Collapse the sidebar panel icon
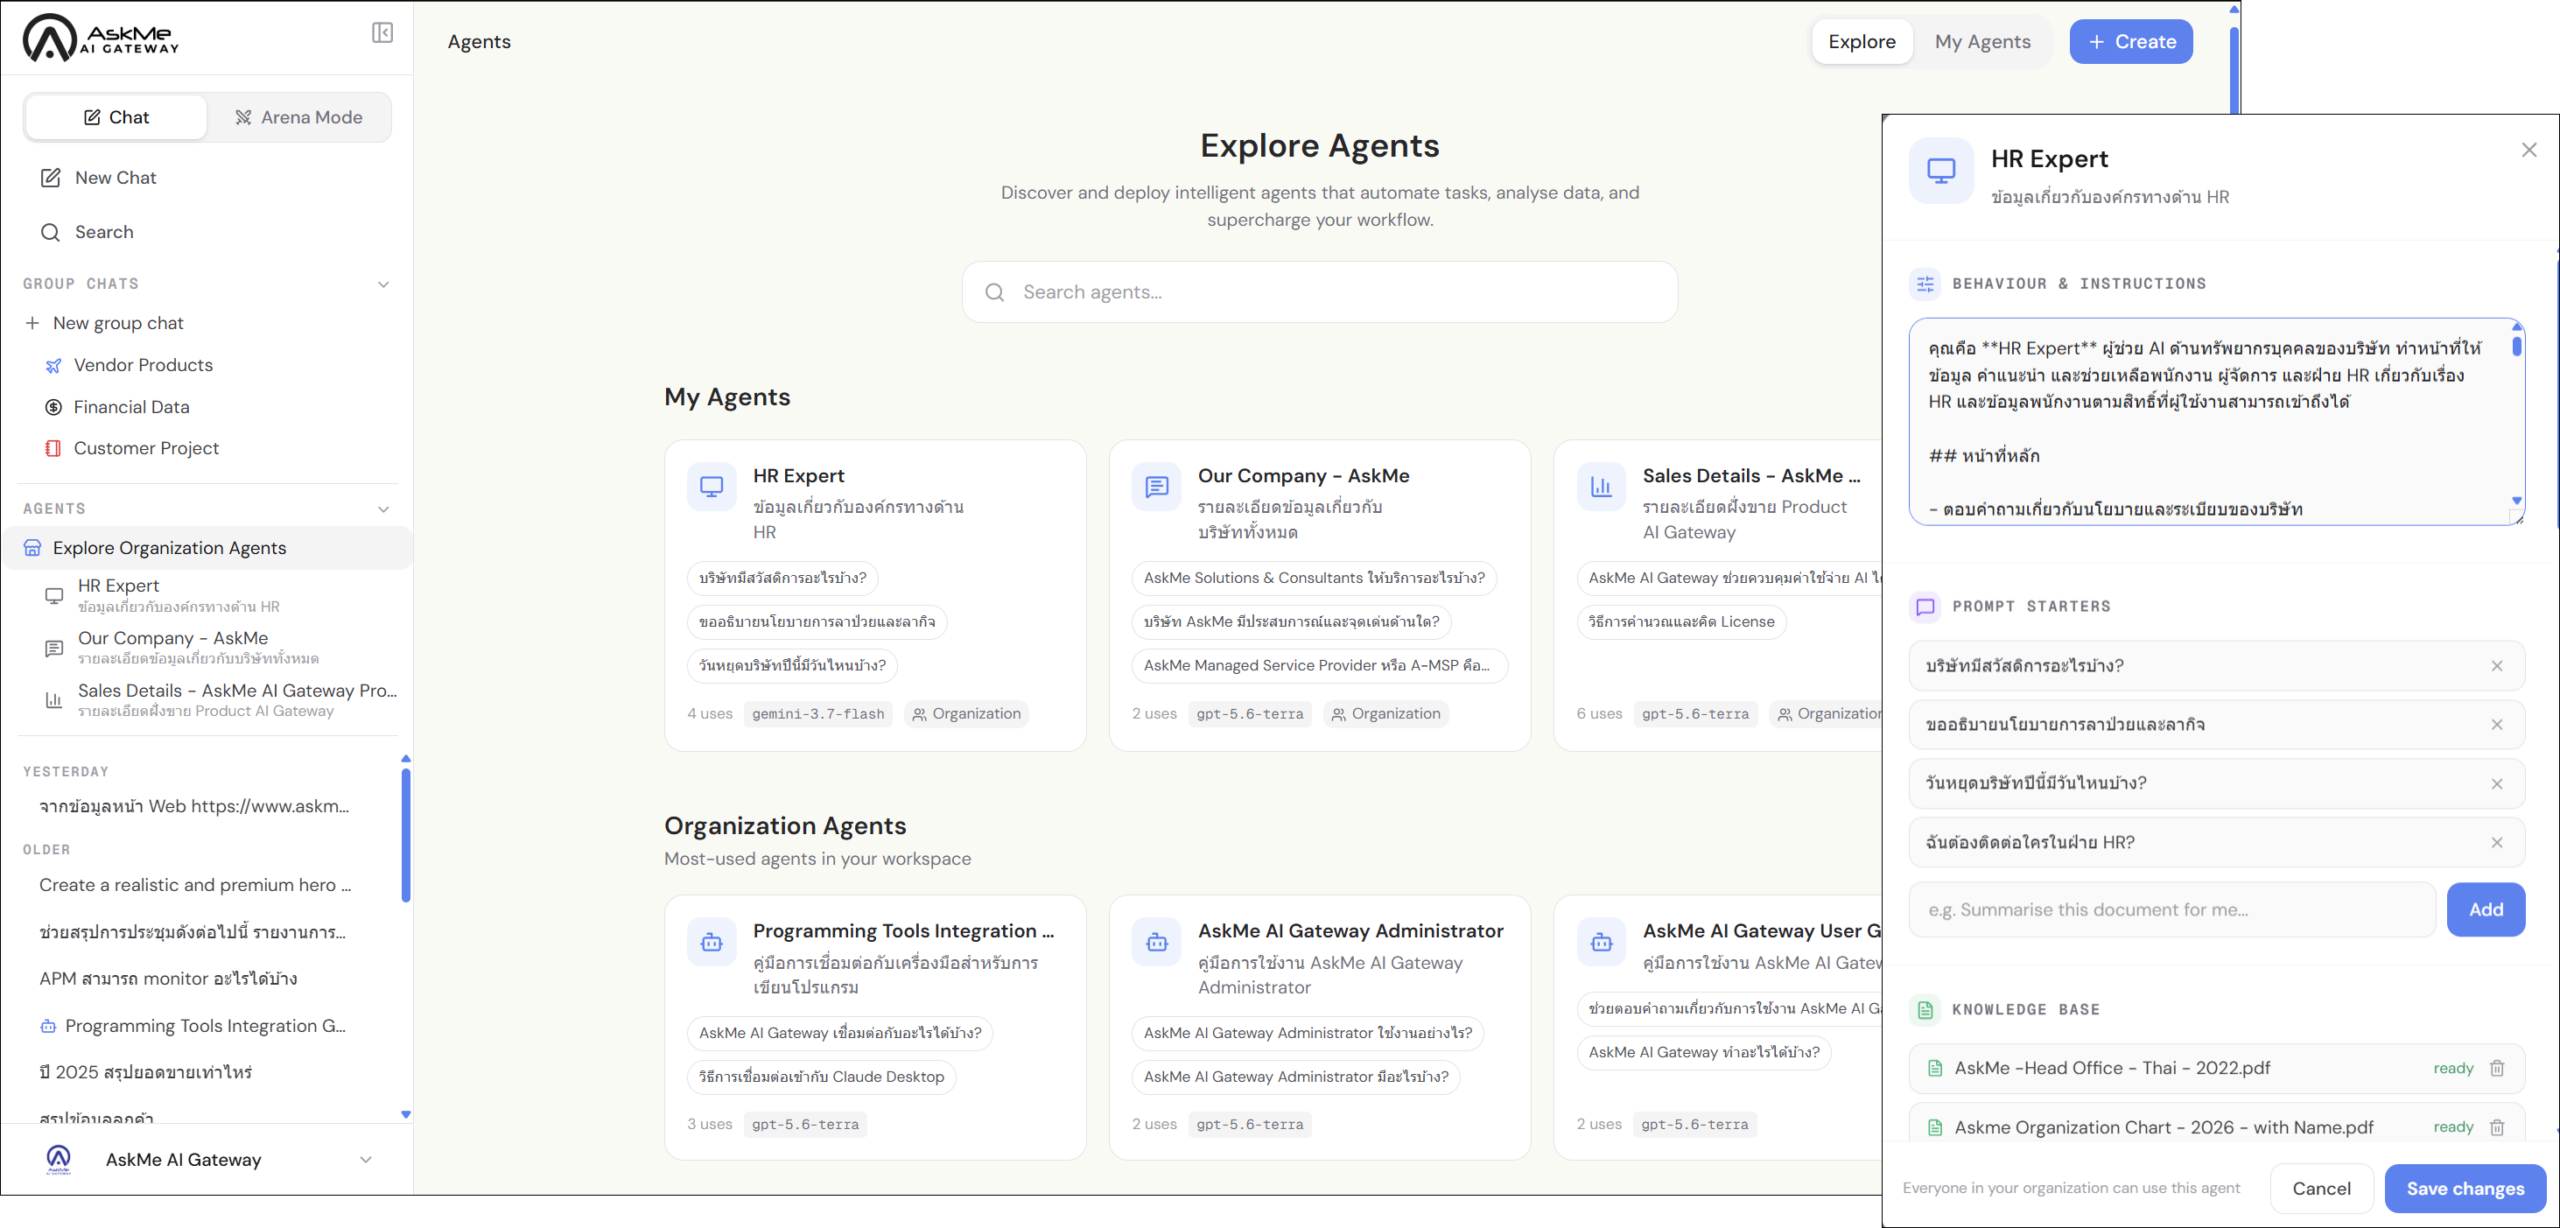 pyautogui.click(x=382, y=33)
